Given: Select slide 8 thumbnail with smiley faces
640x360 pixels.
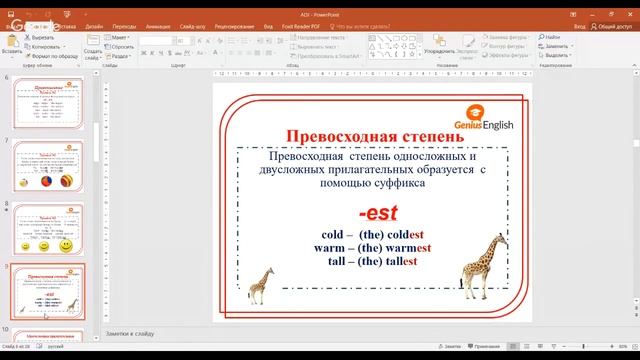Looking at the screenshot, I should [x=48, y=229].
